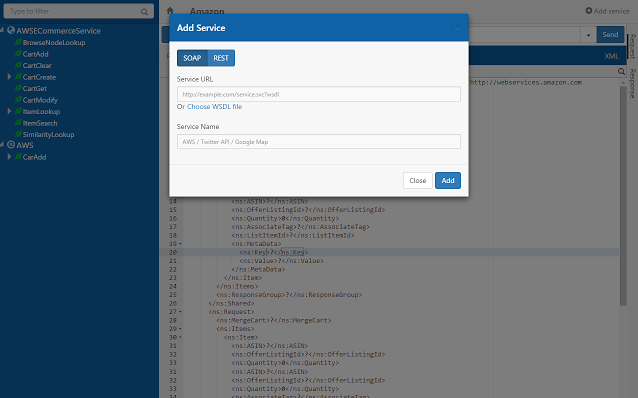
Task: Click the leaf icon next to CartClear
Action: click(18, 65)
